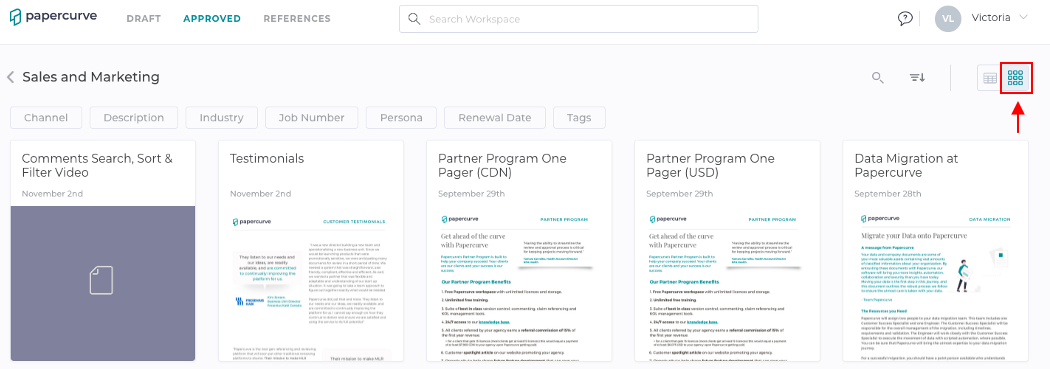The height and width of the screenshot is (369, 1050).
Task: Expand the Victoria account dropdown arrow
Action: pos(1023,17)
